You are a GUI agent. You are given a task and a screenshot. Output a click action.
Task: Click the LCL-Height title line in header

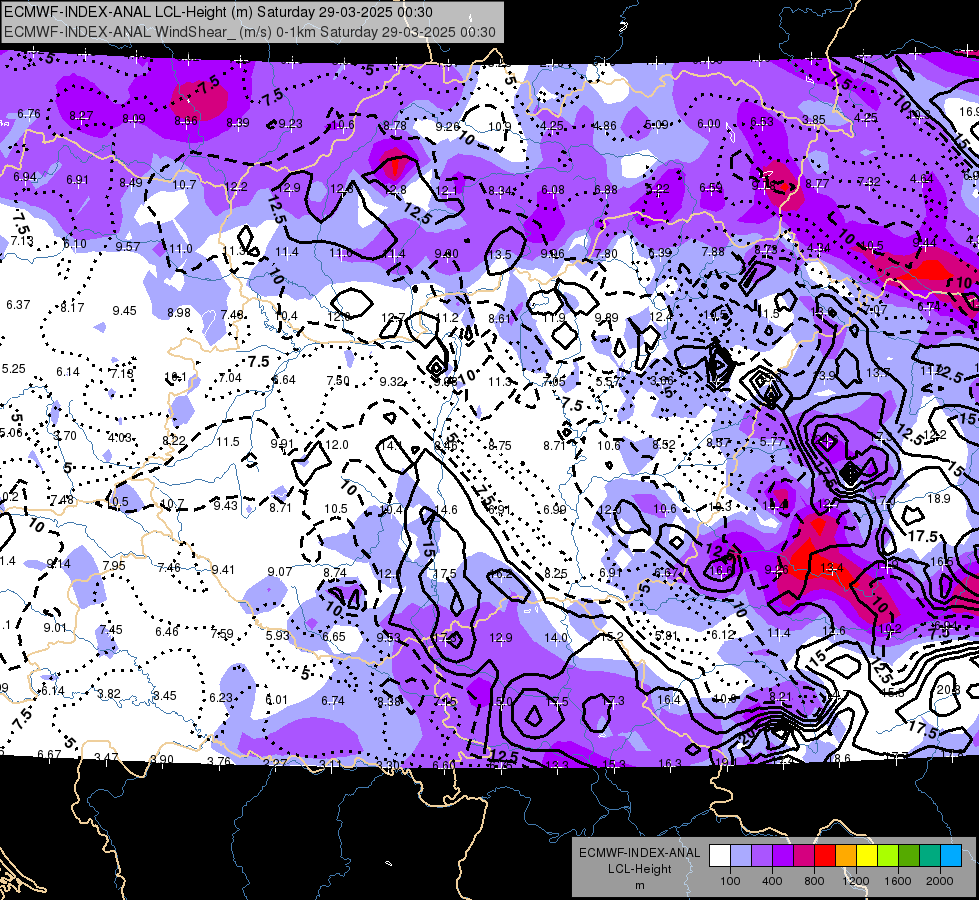(x=218, y=12)
